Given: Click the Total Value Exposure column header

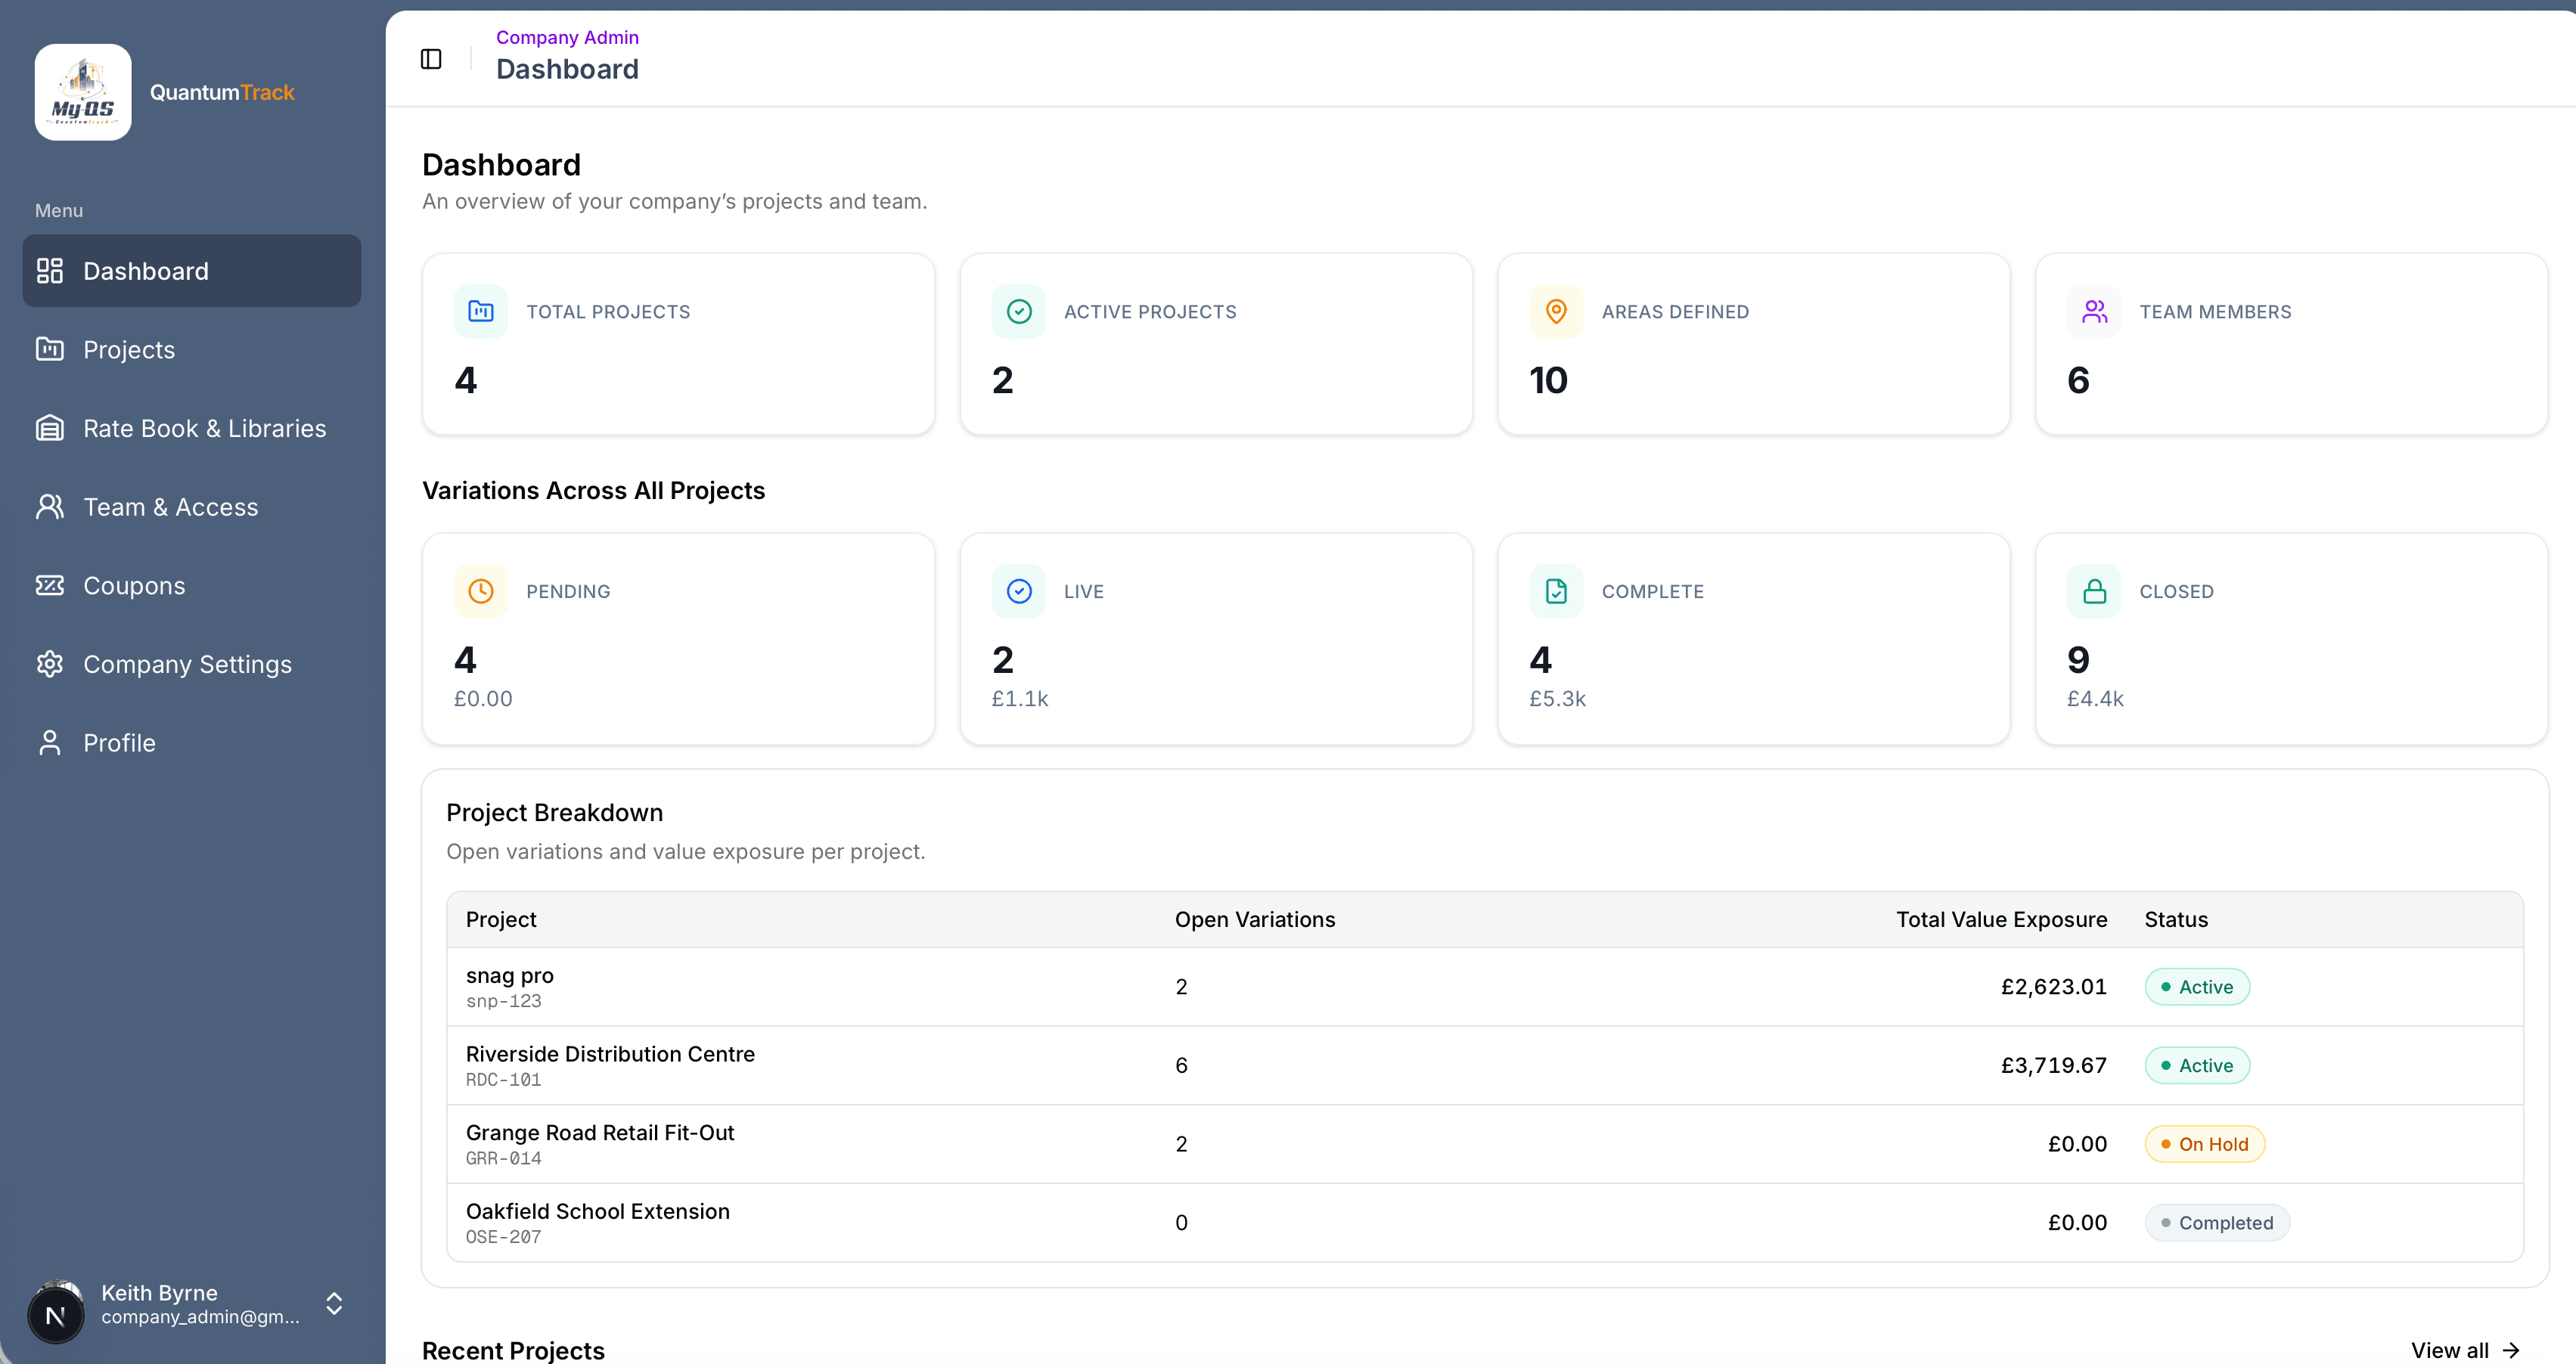Looking at the screenshot, I should click(2002, 920).
